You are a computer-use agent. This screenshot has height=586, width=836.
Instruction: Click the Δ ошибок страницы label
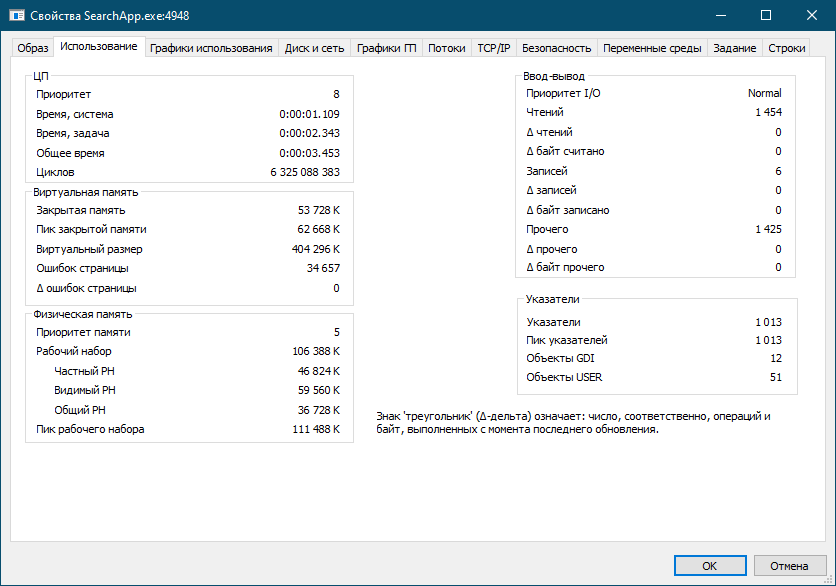click(86, 288)
